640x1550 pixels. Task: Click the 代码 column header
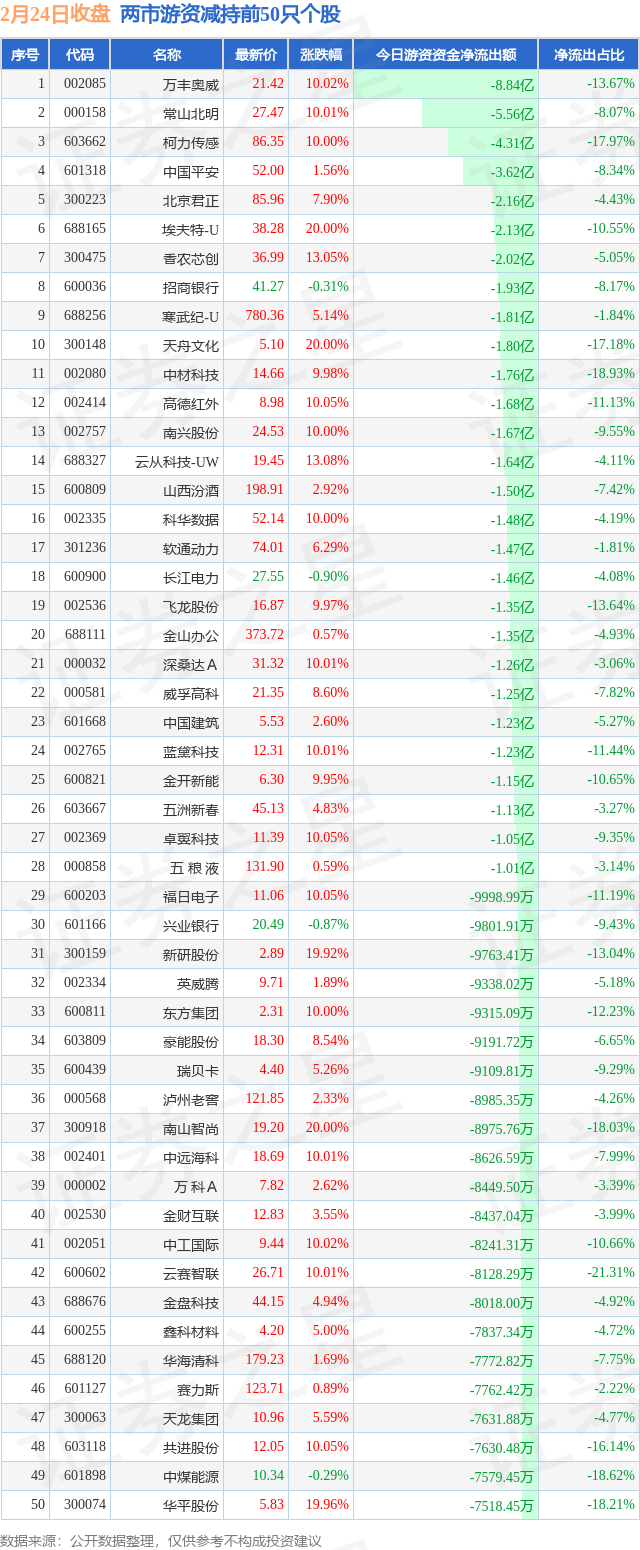pos(79,55)
